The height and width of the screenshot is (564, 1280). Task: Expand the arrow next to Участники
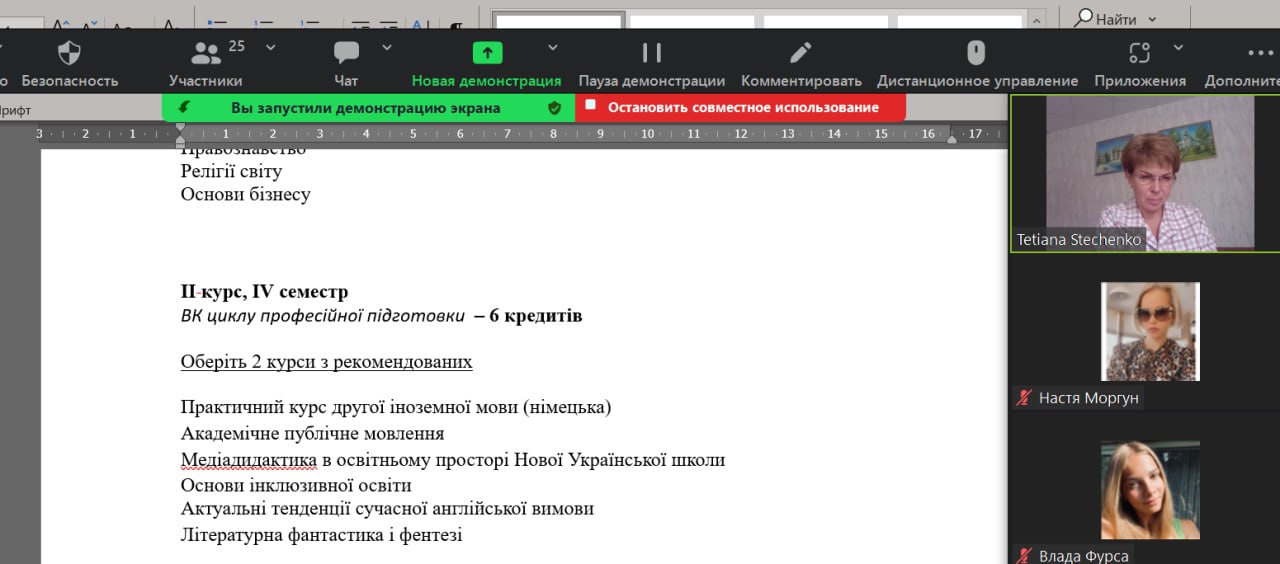pos(270,47)
